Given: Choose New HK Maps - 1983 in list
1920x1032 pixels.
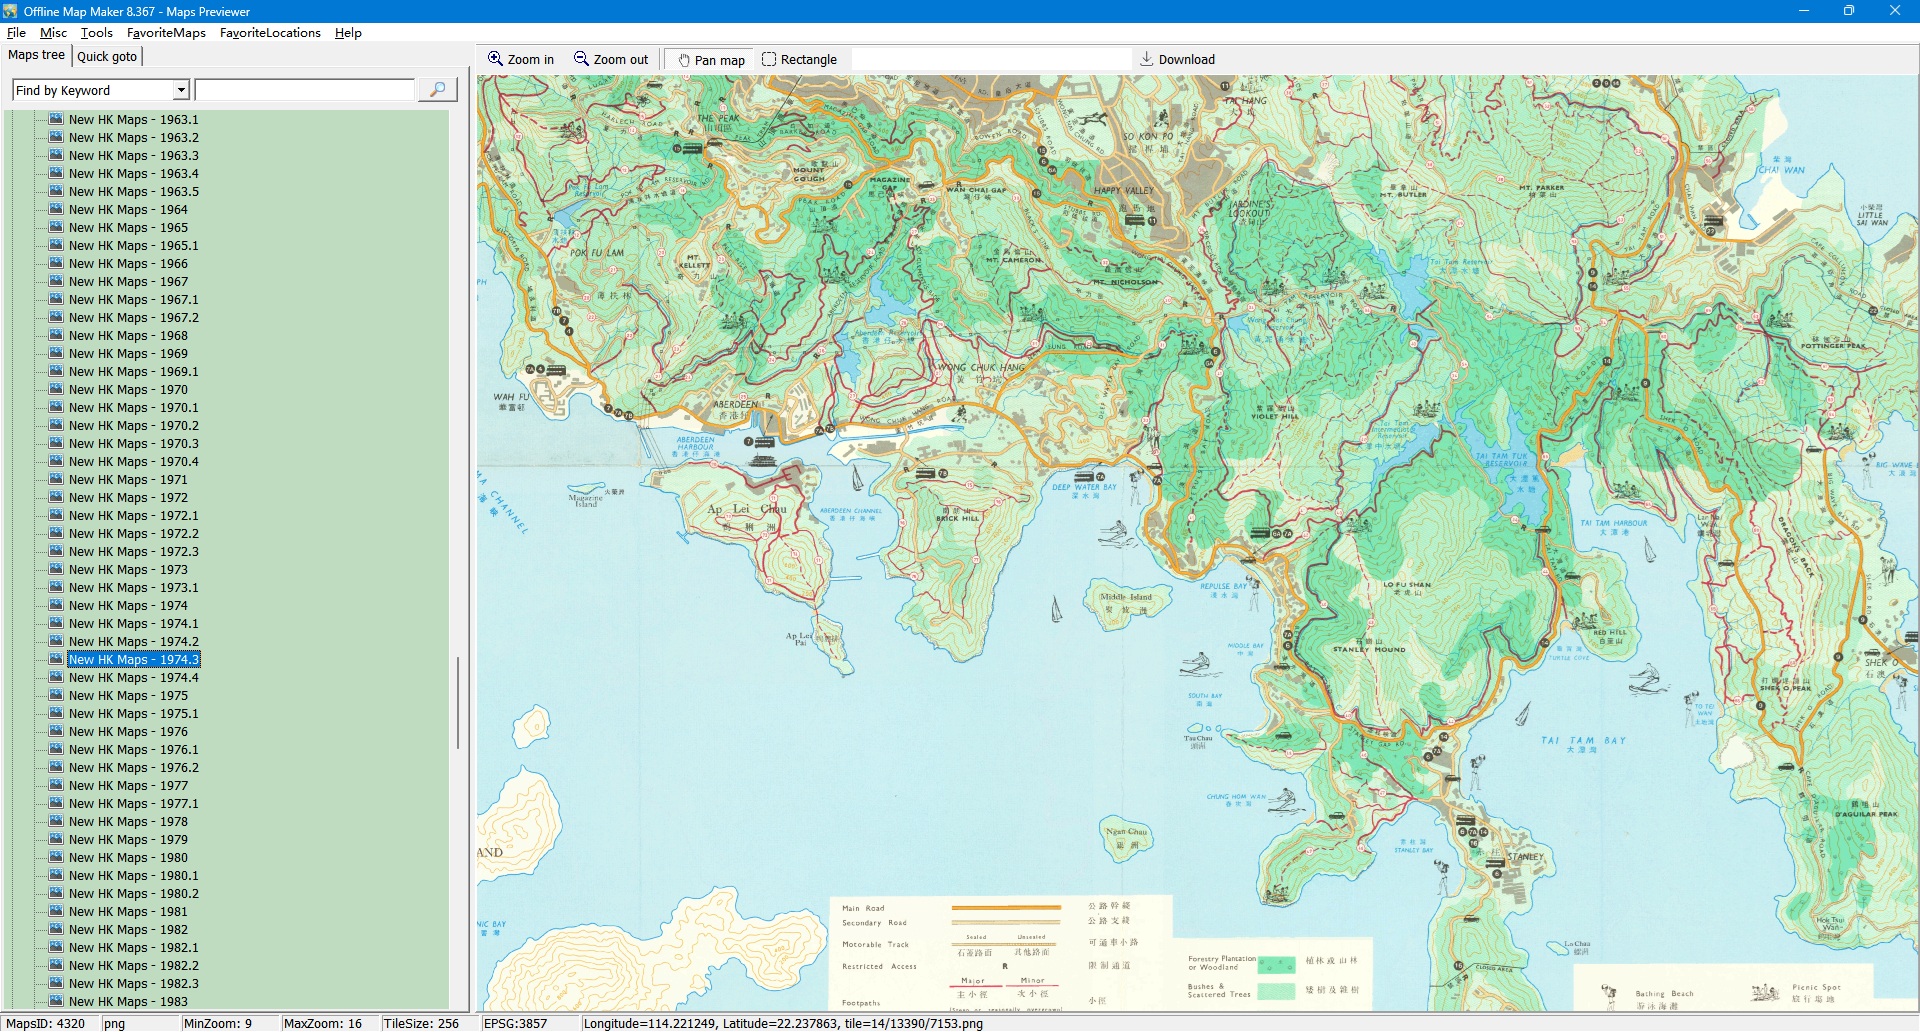Looking at the screenshot, I should tap(128, 1001).
